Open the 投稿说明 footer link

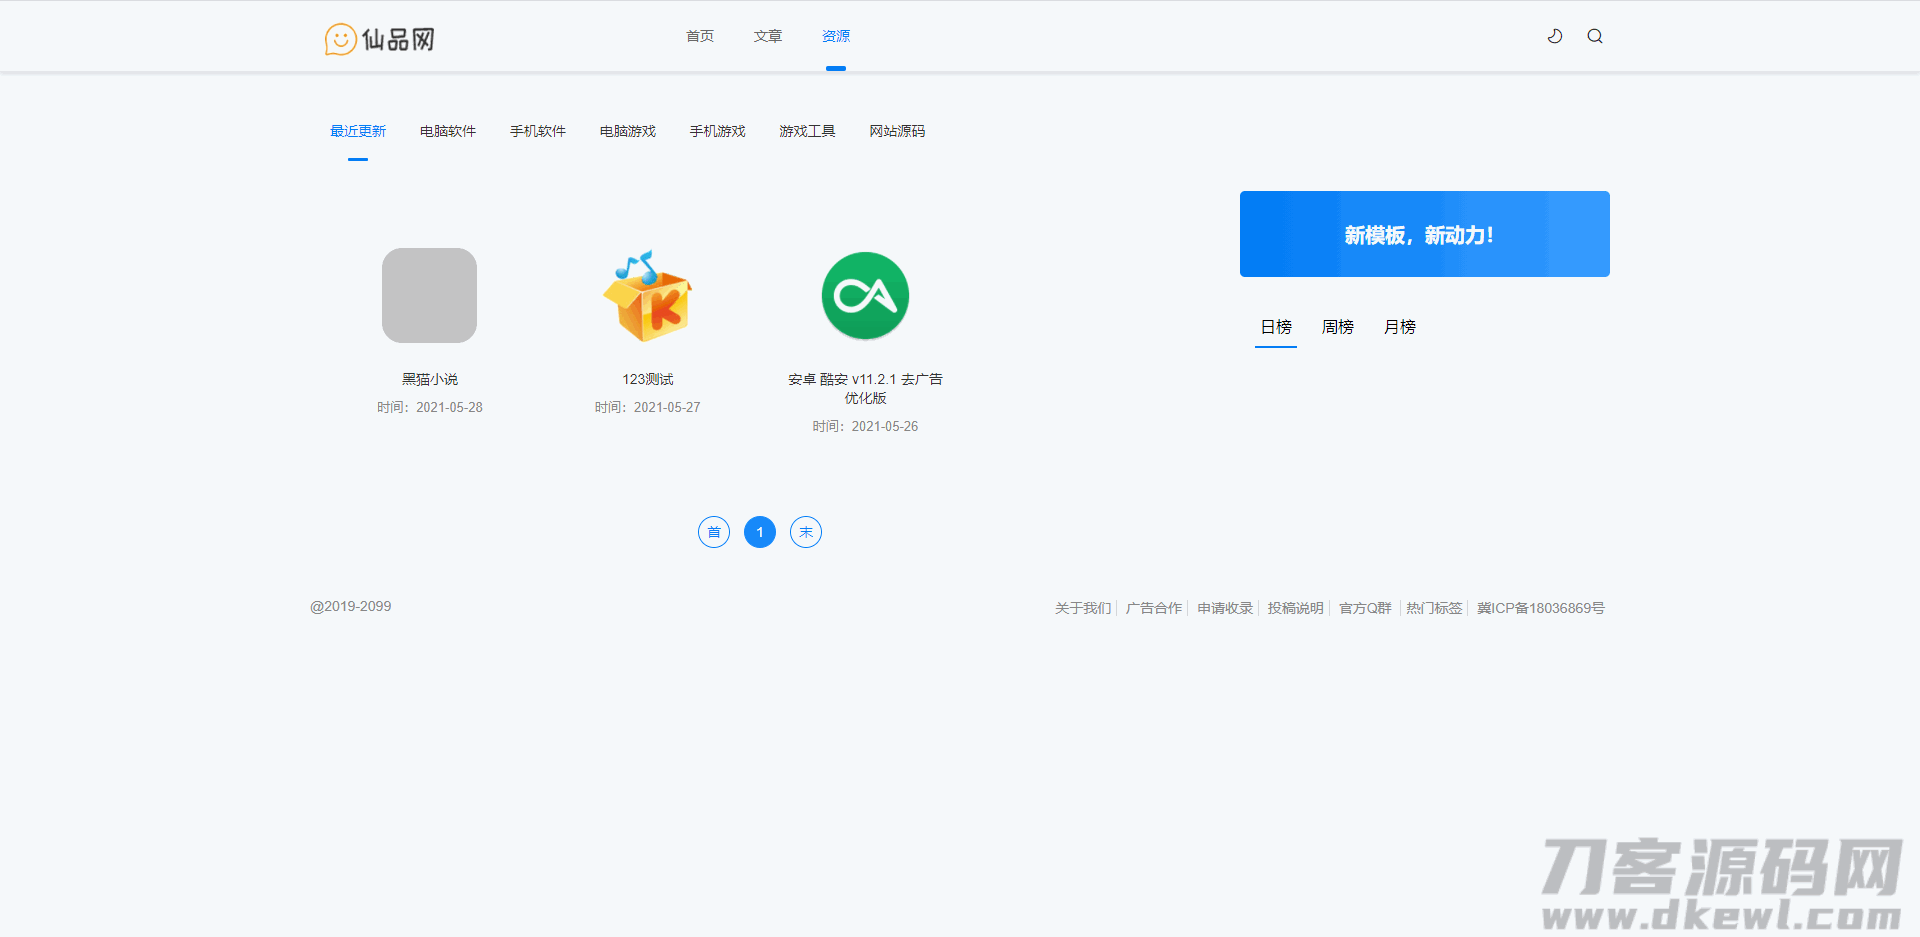[1295, 608]
